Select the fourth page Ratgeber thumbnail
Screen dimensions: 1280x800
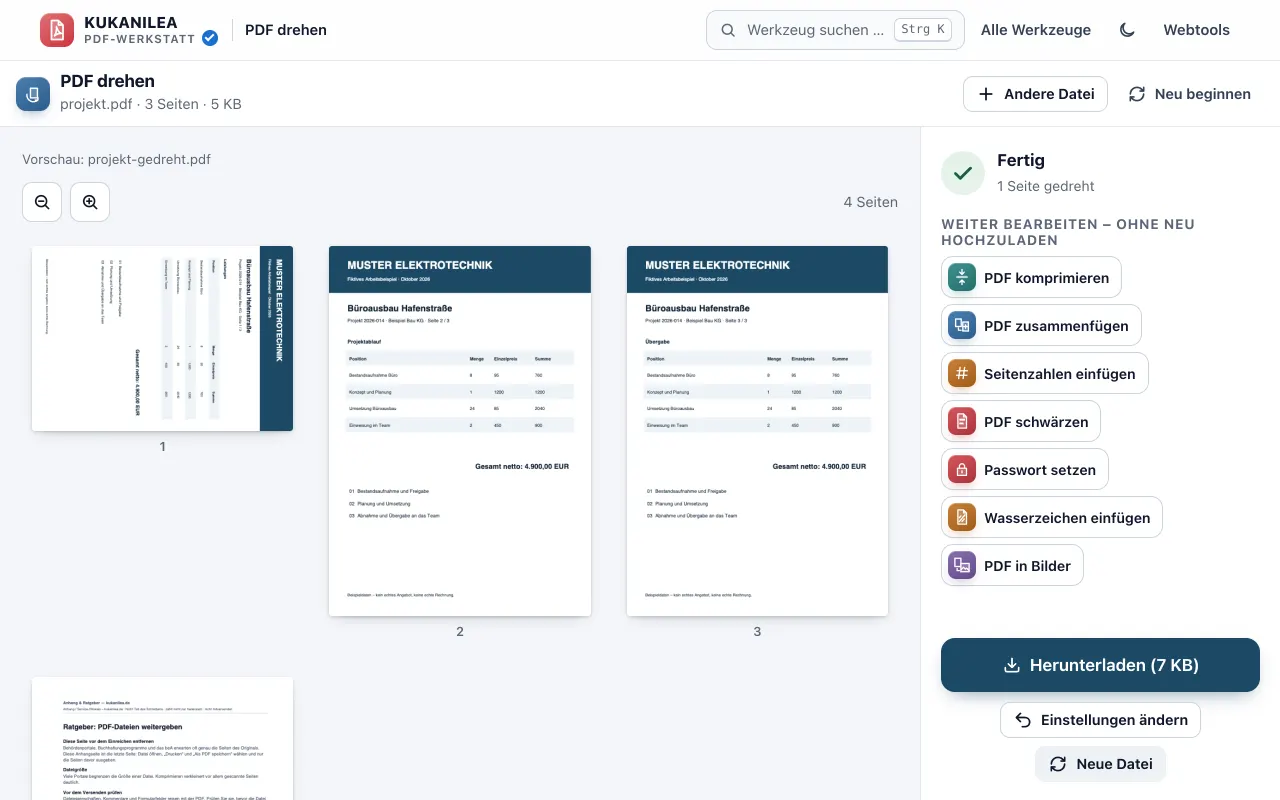click(162, 738)
